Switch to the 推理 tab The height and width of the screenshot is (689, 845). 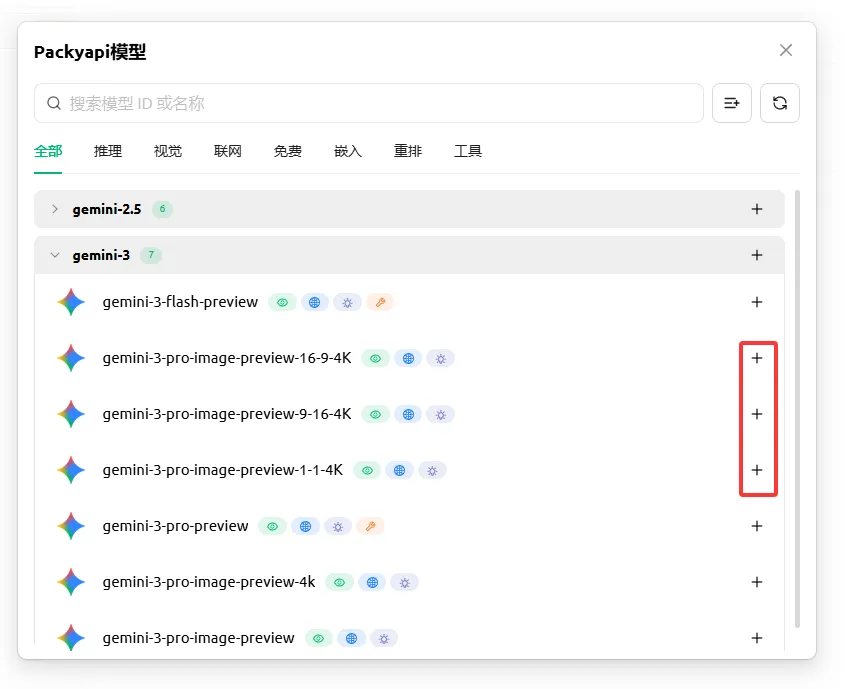(108, 151)
